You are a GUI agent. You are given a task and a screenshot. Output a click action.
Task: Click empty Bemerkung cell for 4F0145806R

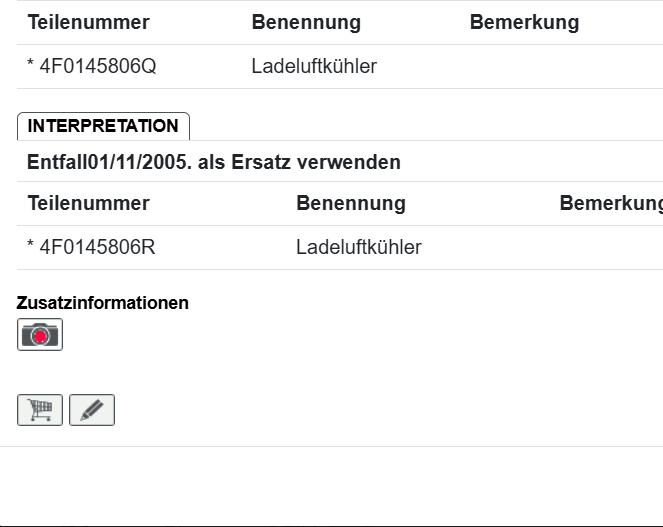610,247
